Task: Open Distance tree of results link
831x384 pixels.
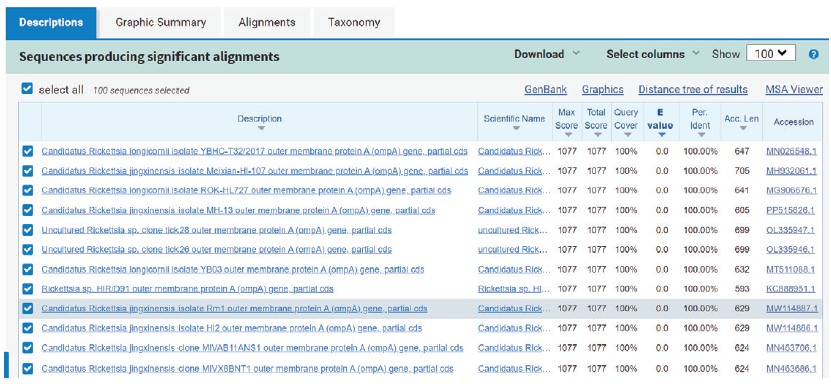Action: click(693, 90)
